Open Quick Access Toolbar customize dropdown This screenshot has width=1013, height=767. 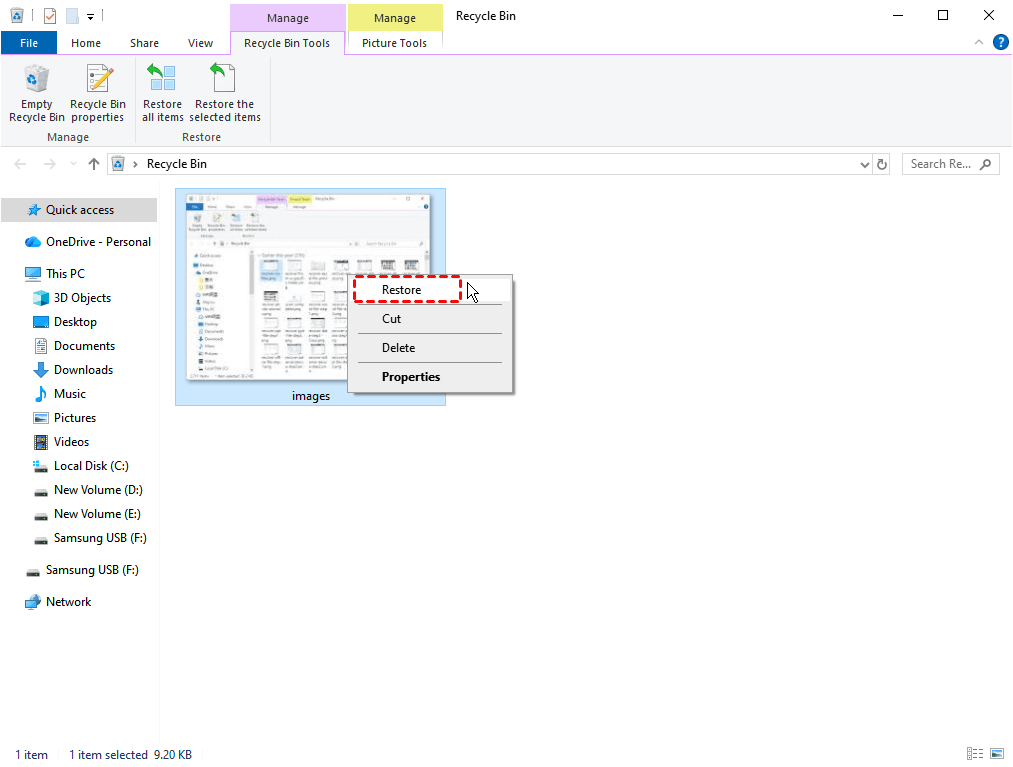click(x=90, y=16)
